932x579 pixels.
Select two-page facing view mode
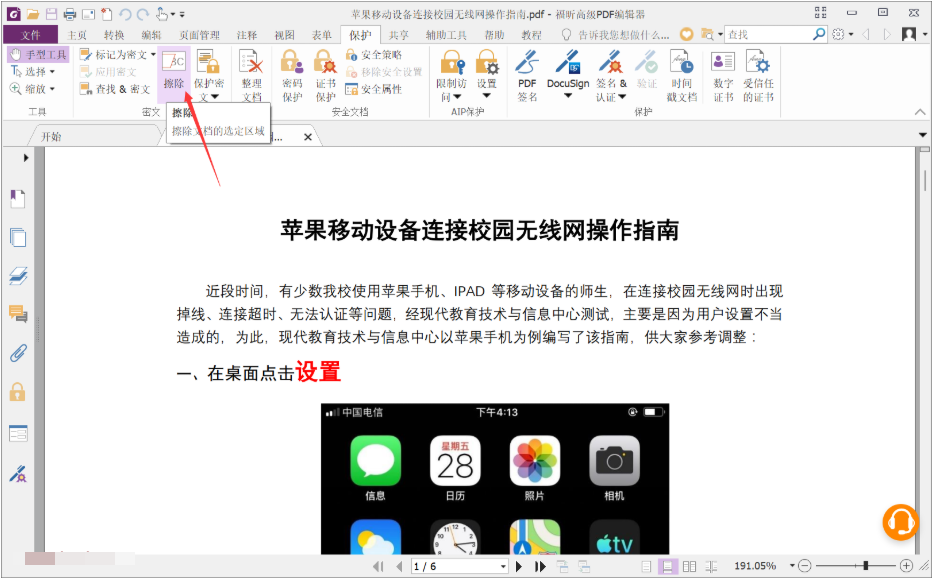(x=689, y=567)
